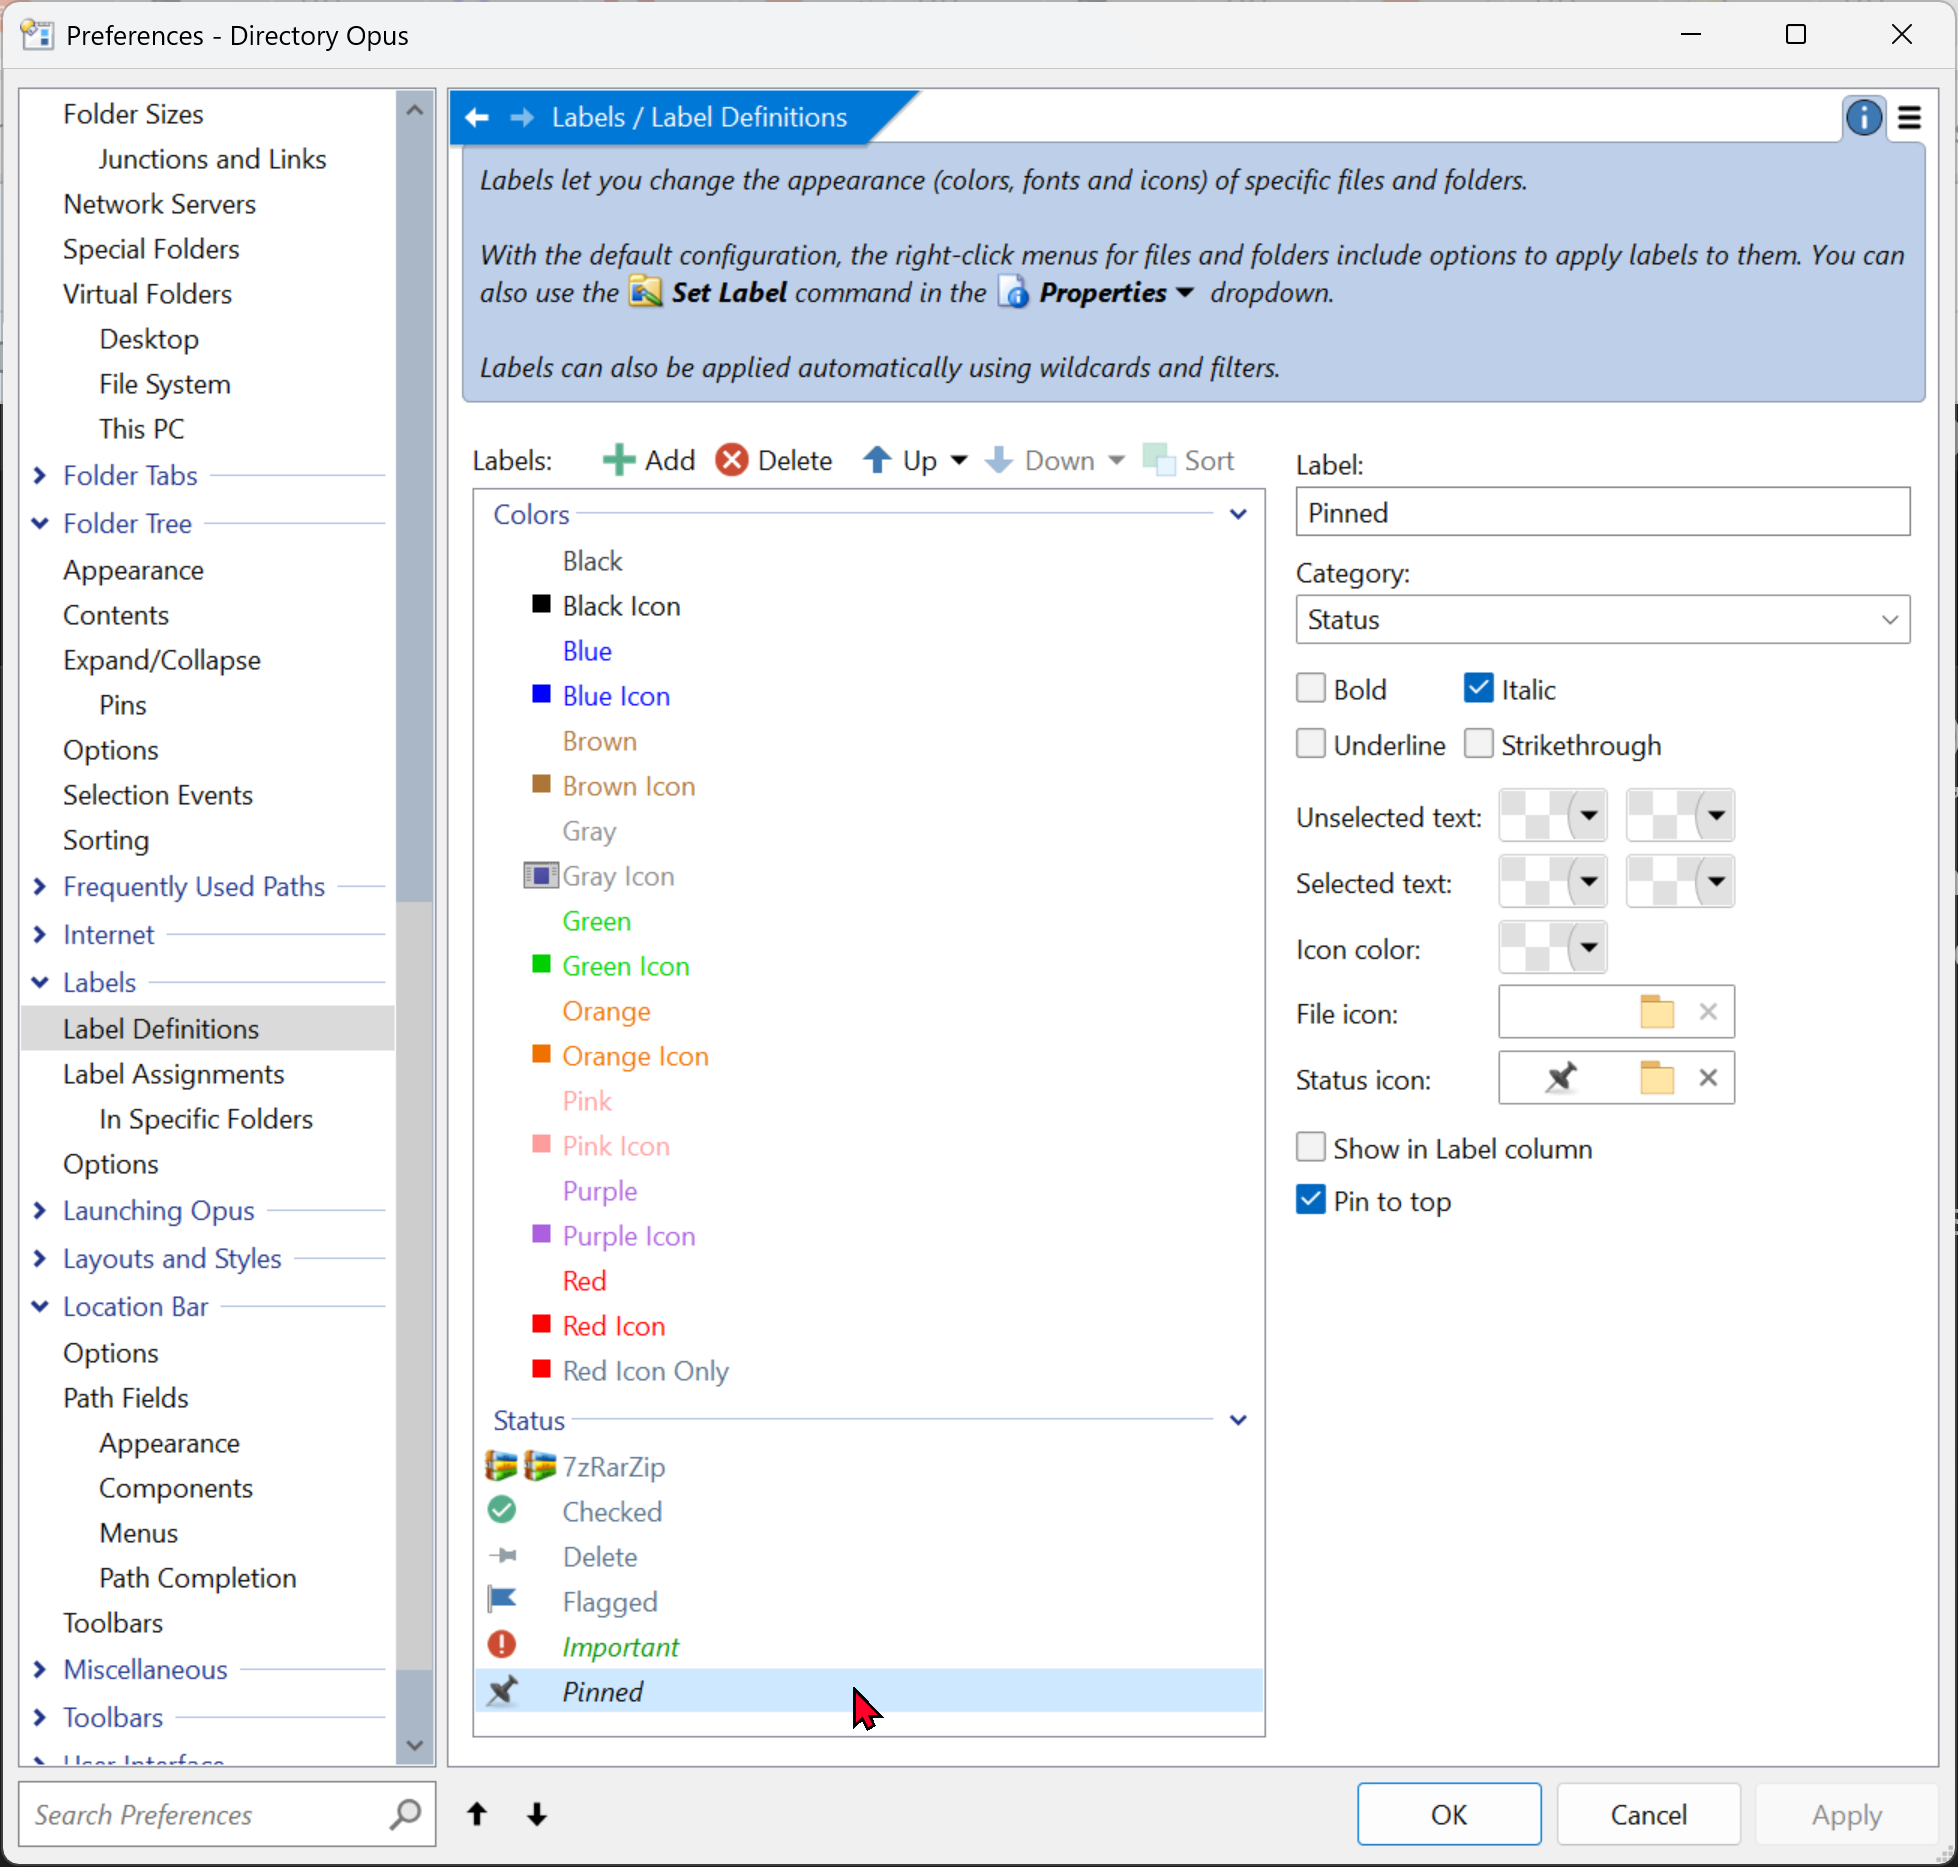Click the red Delete label icon

(731, 460)
